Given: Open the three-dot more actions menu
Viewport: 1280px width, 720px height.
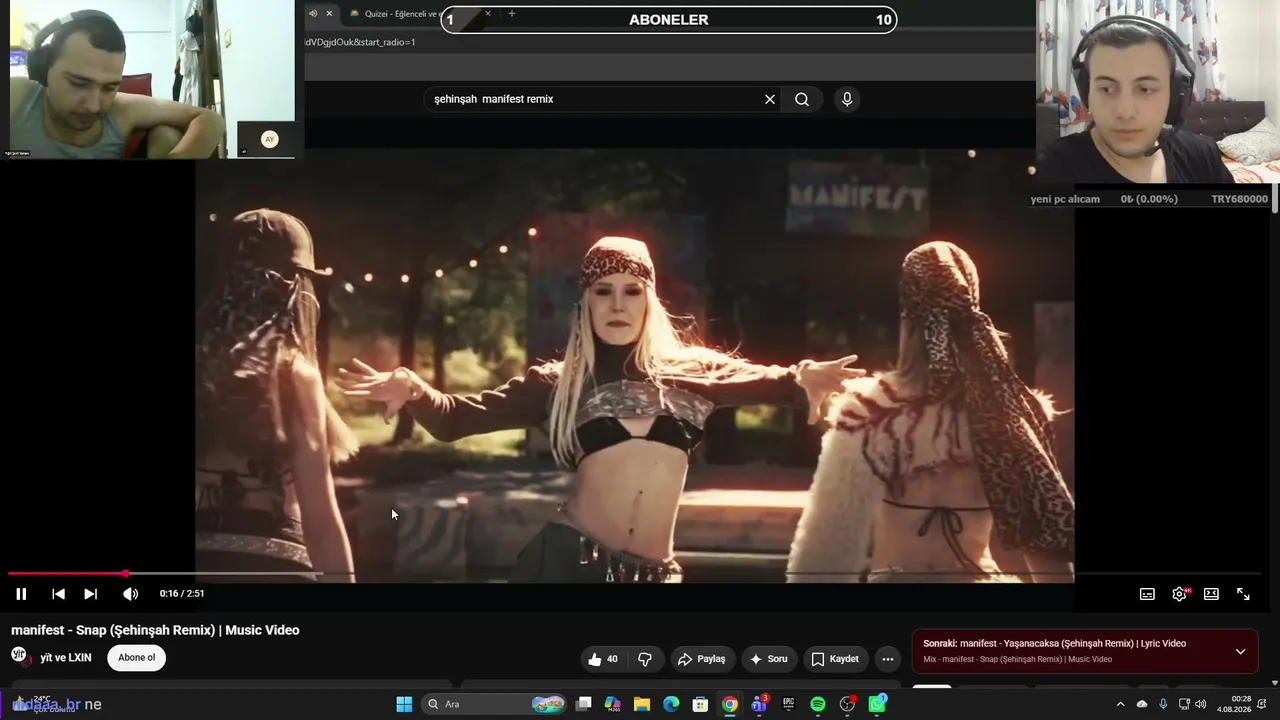Looking at the screenshot, I should point(887,659).
